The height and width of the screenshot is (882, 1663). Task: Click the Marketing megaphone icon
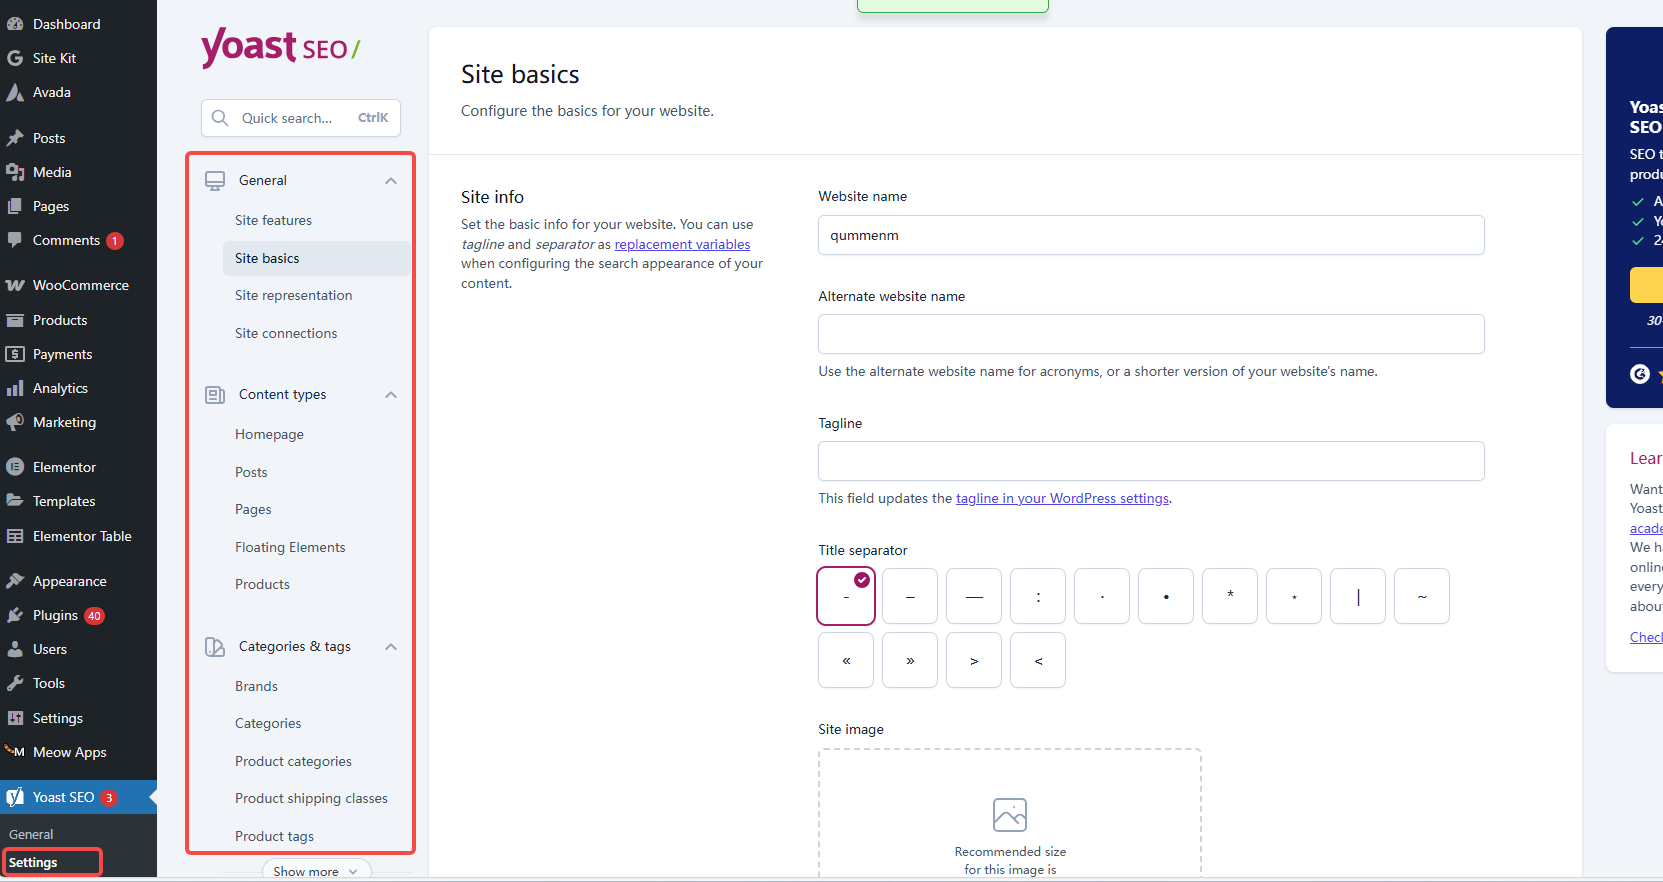click(x=15, y=422)
